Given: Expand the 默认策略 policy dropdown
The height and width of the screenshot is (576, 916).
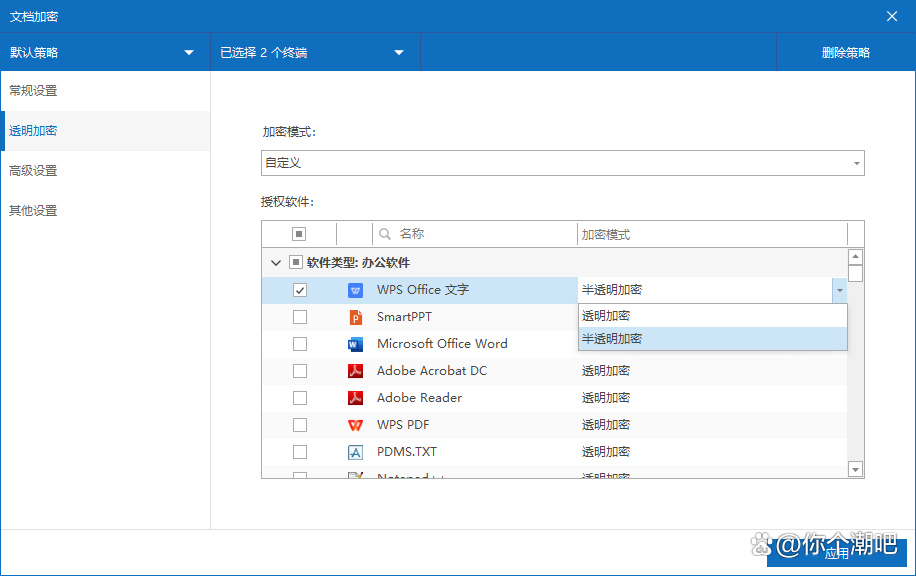Looking at the screenshot, I should coord(189,53).
